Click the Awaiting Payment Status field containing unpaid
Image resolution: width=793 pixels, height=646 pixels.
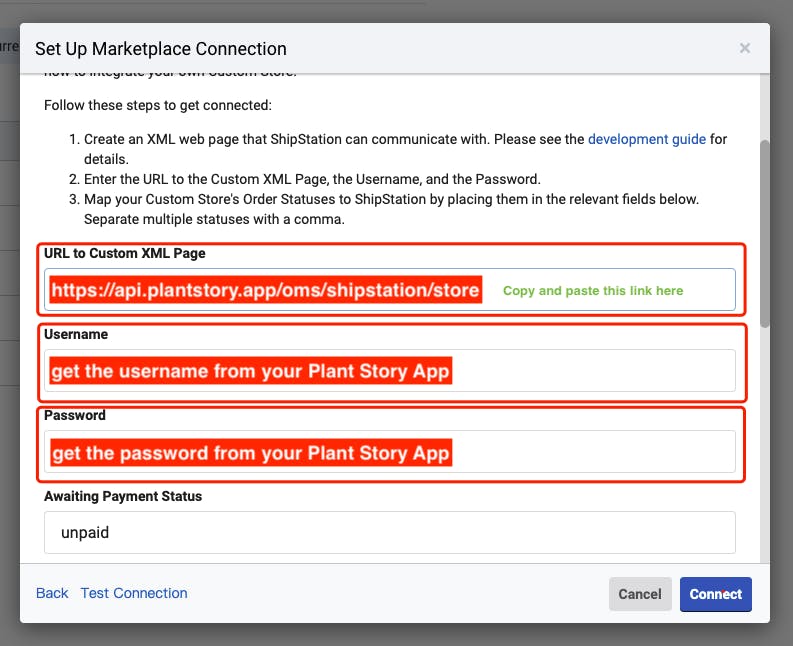coord(389,532)
